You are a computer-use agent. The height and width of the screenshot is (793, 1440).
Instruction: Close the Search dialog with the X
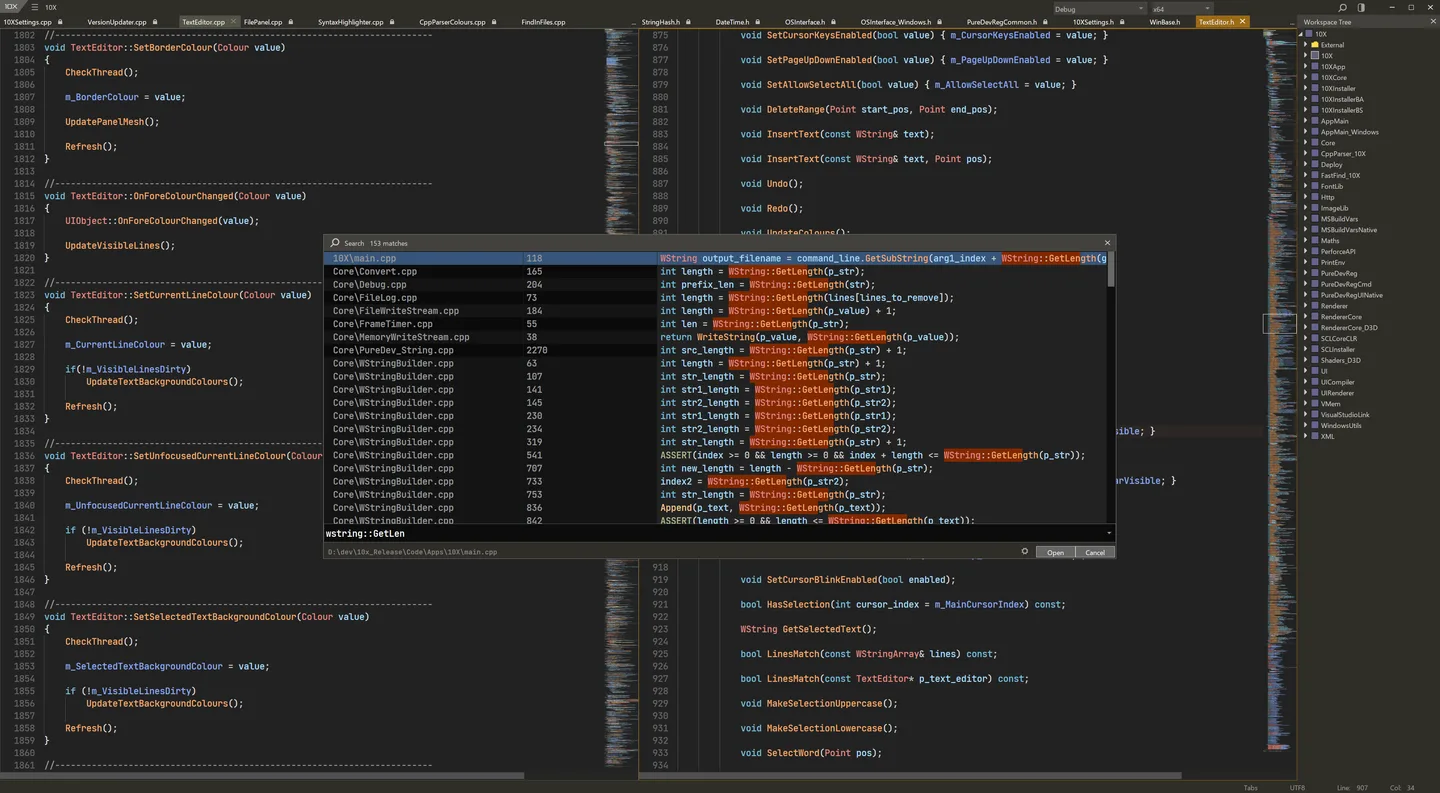(1107, 243)
